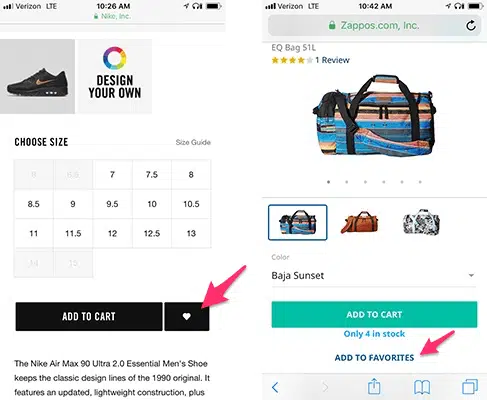Pick shoe size 7.5
This screenshot has height=400, width=487.
[x=152, y=175]
